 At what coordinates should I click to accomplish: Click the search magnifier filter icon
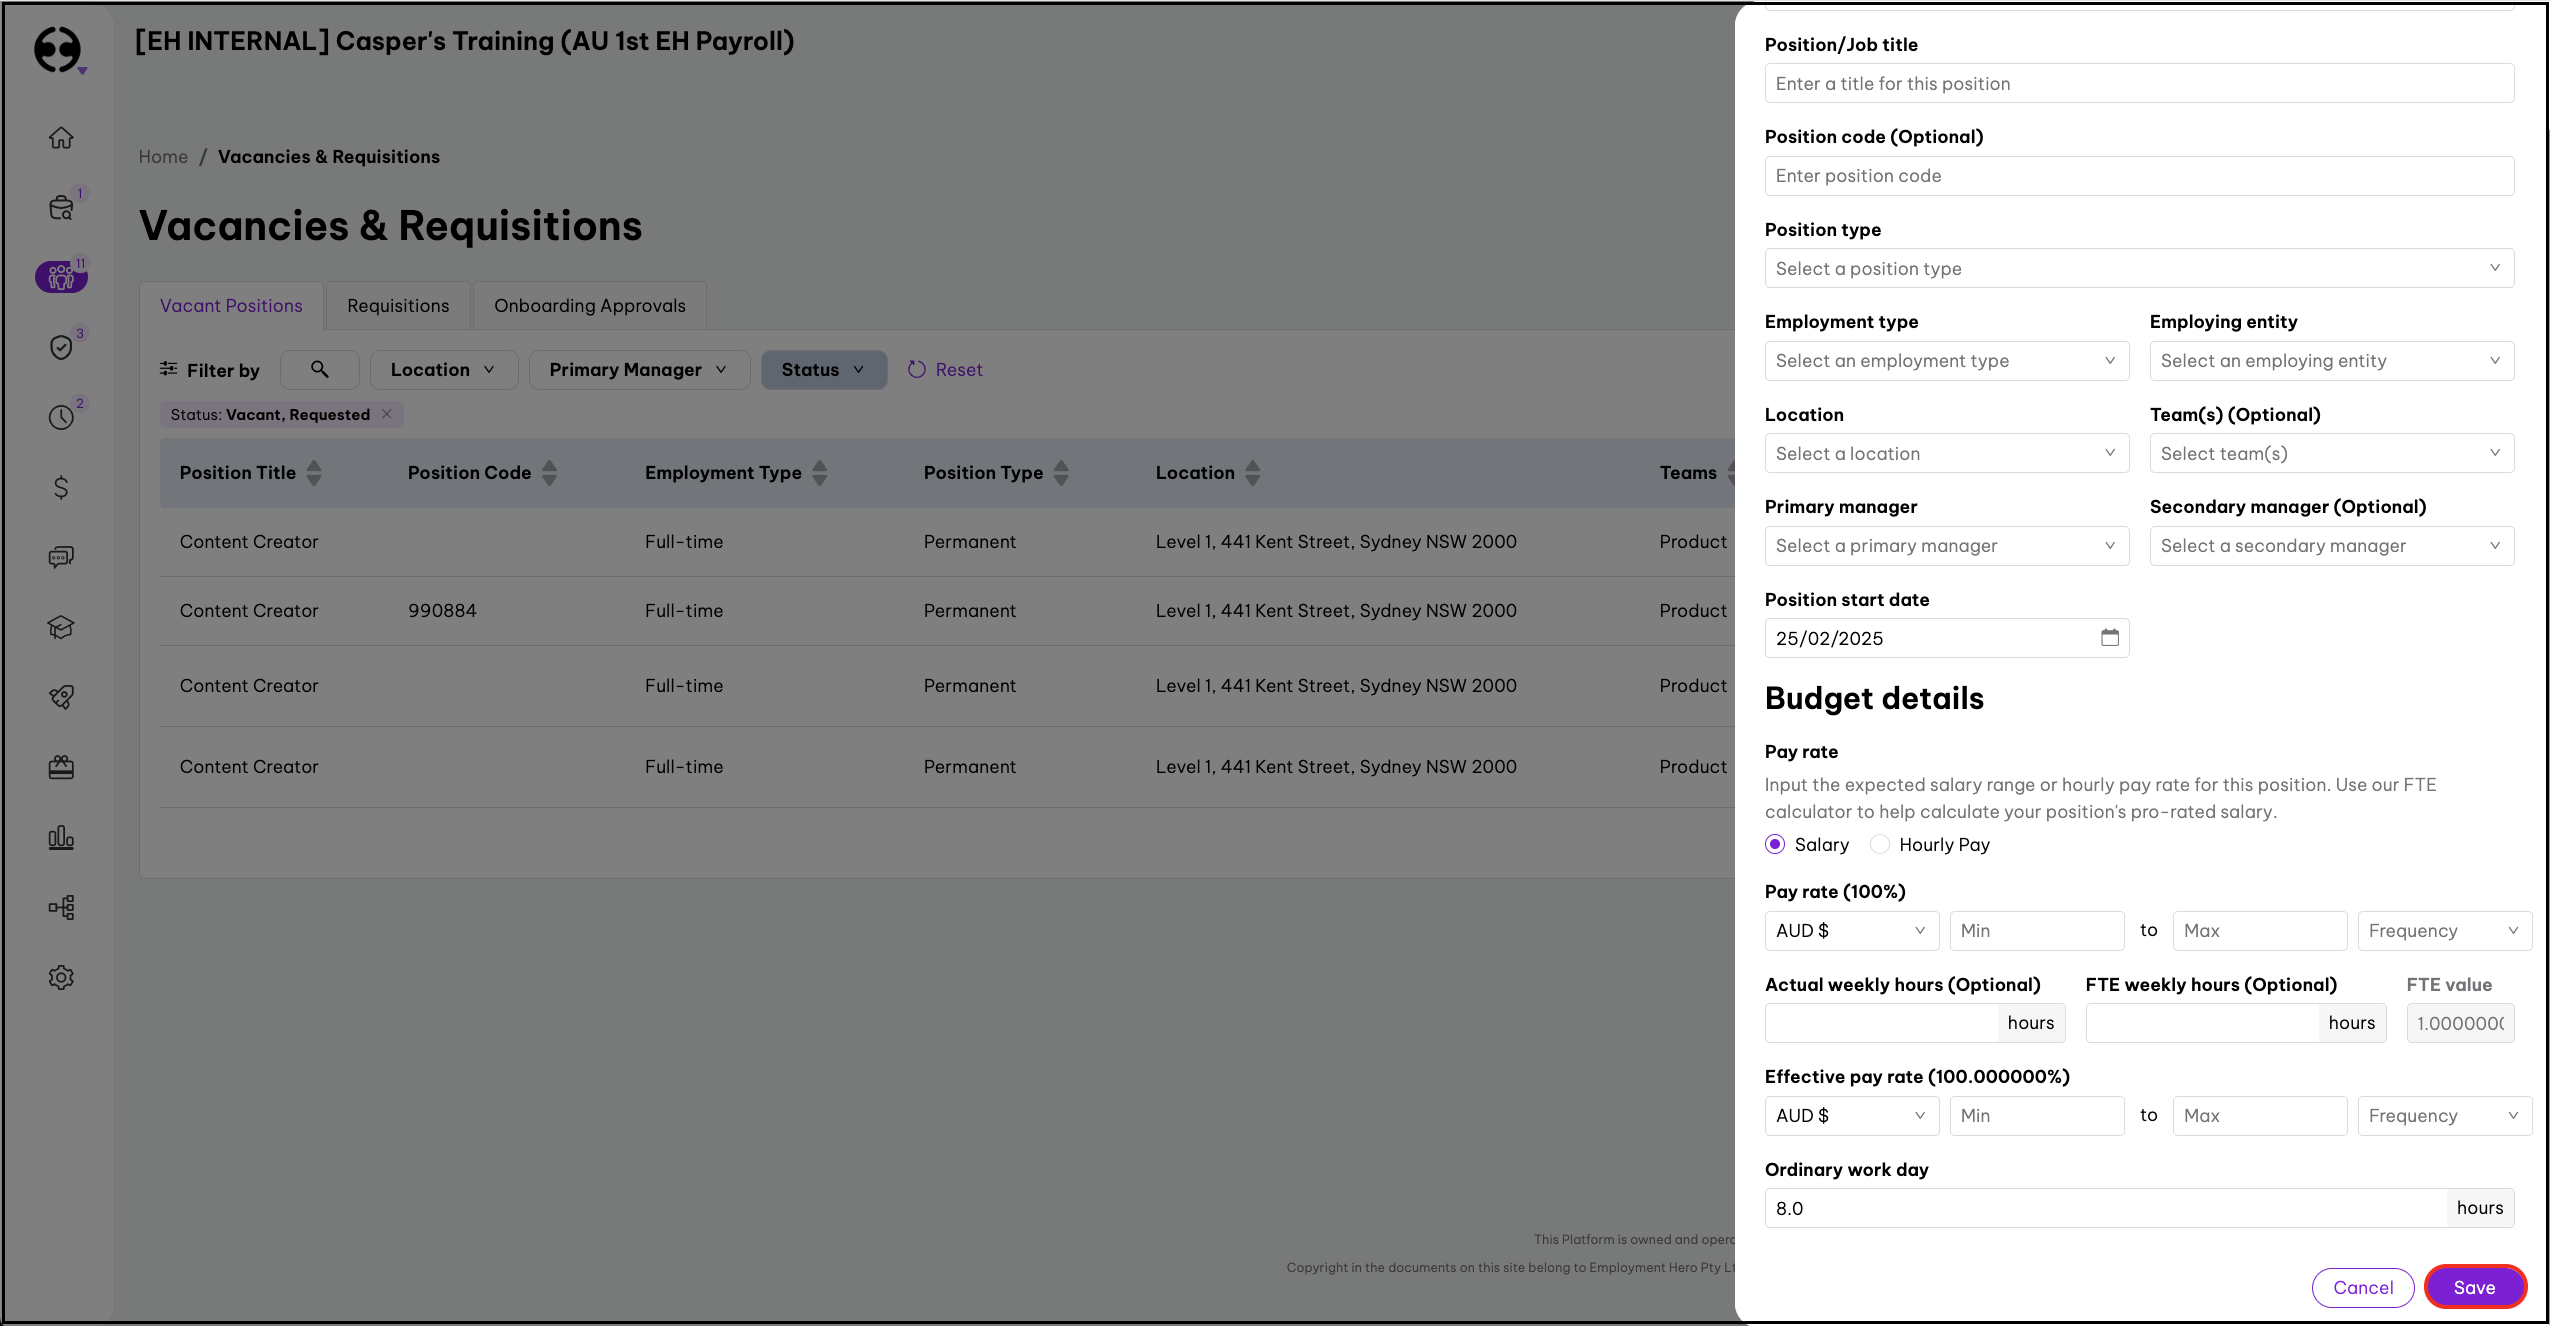pos(320,369)
